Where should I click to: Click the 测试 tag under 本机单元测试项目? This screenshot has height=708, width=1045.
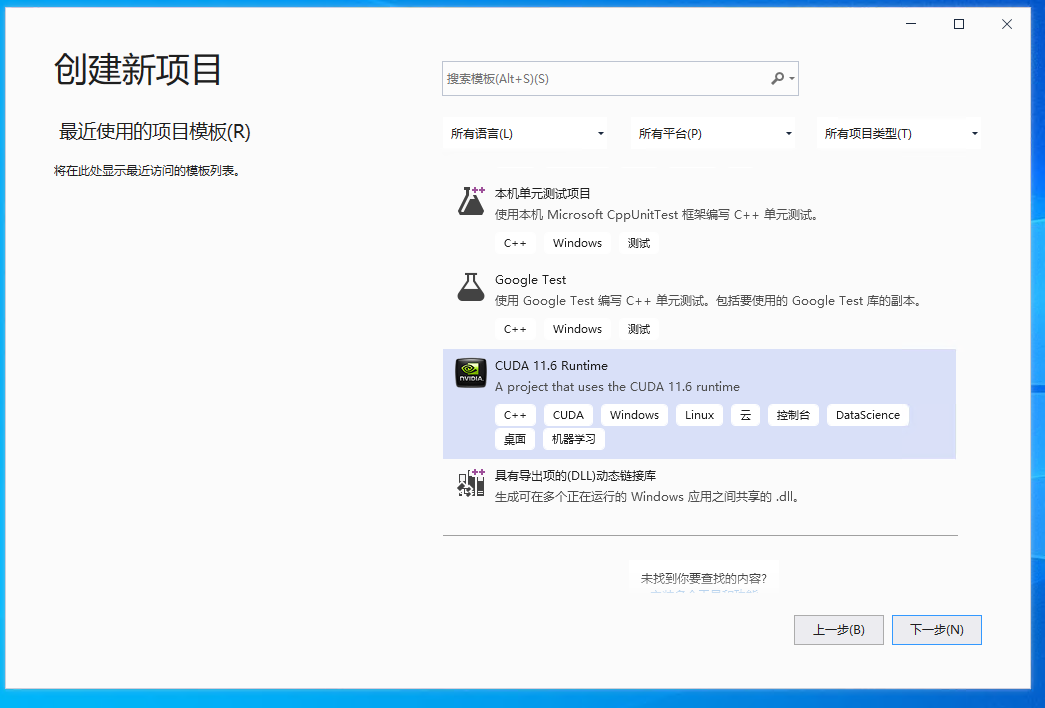click(x=638, y=243)
